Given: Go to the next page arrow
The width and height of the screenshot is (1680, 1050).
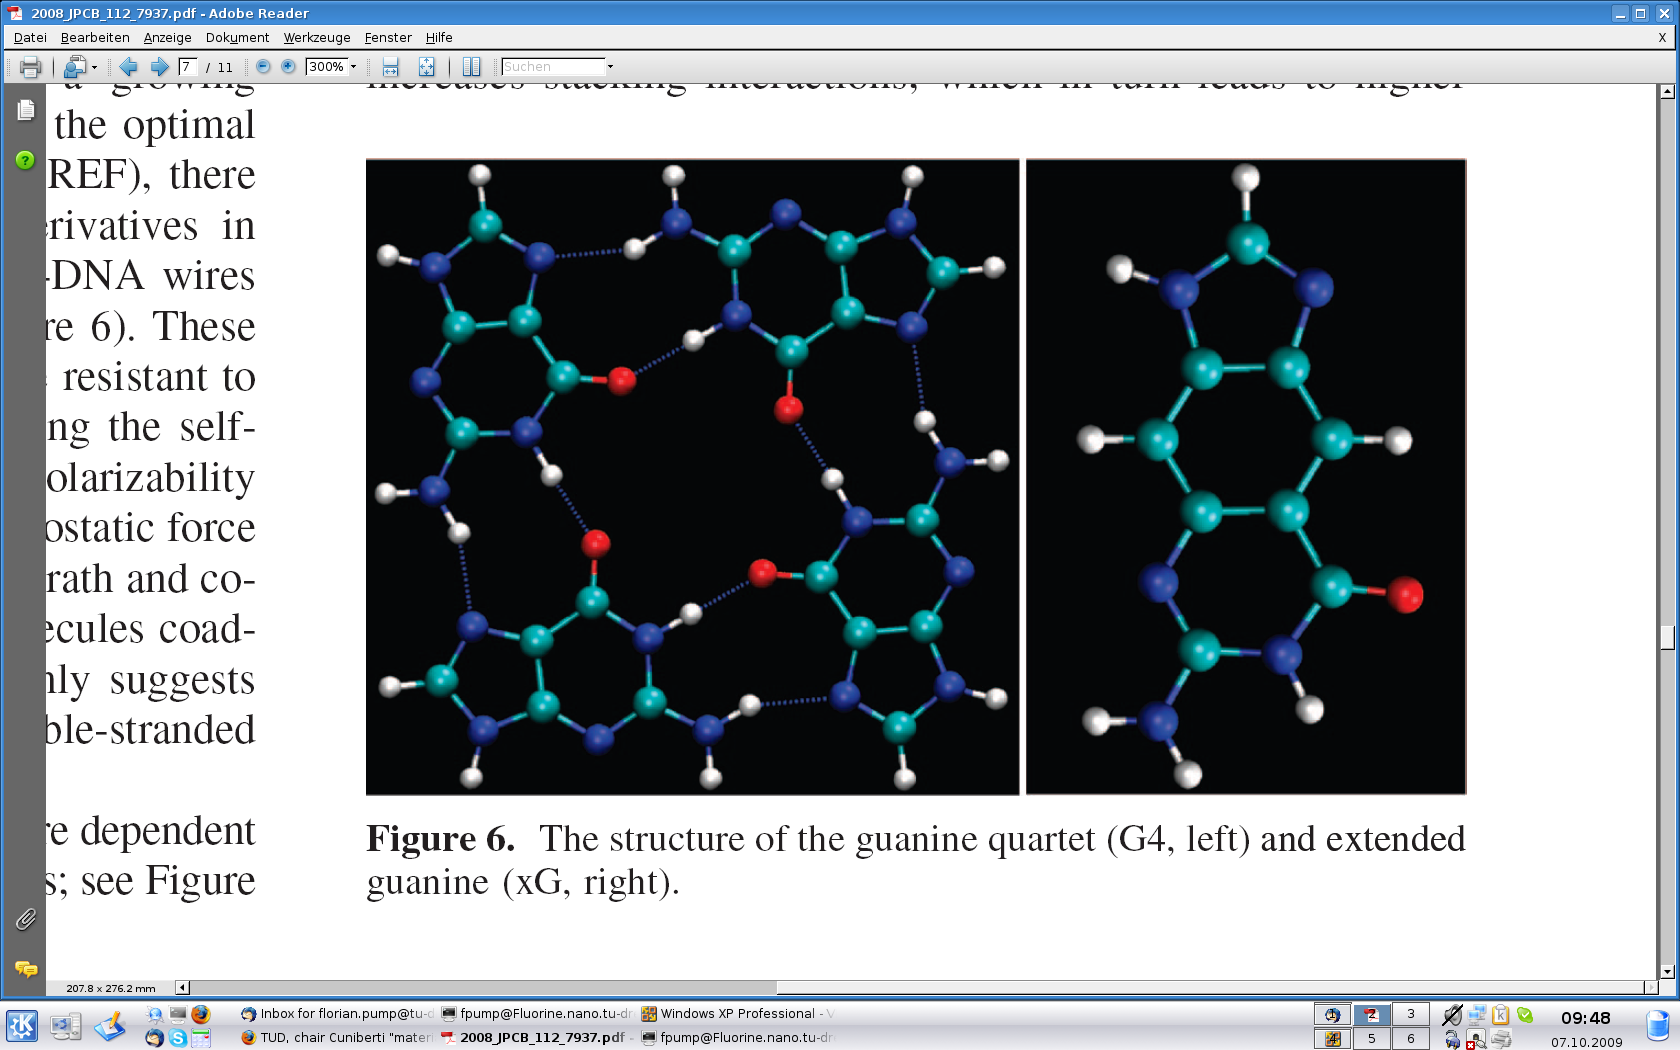Looking at the screenshot, I should (x=159, y=67).
